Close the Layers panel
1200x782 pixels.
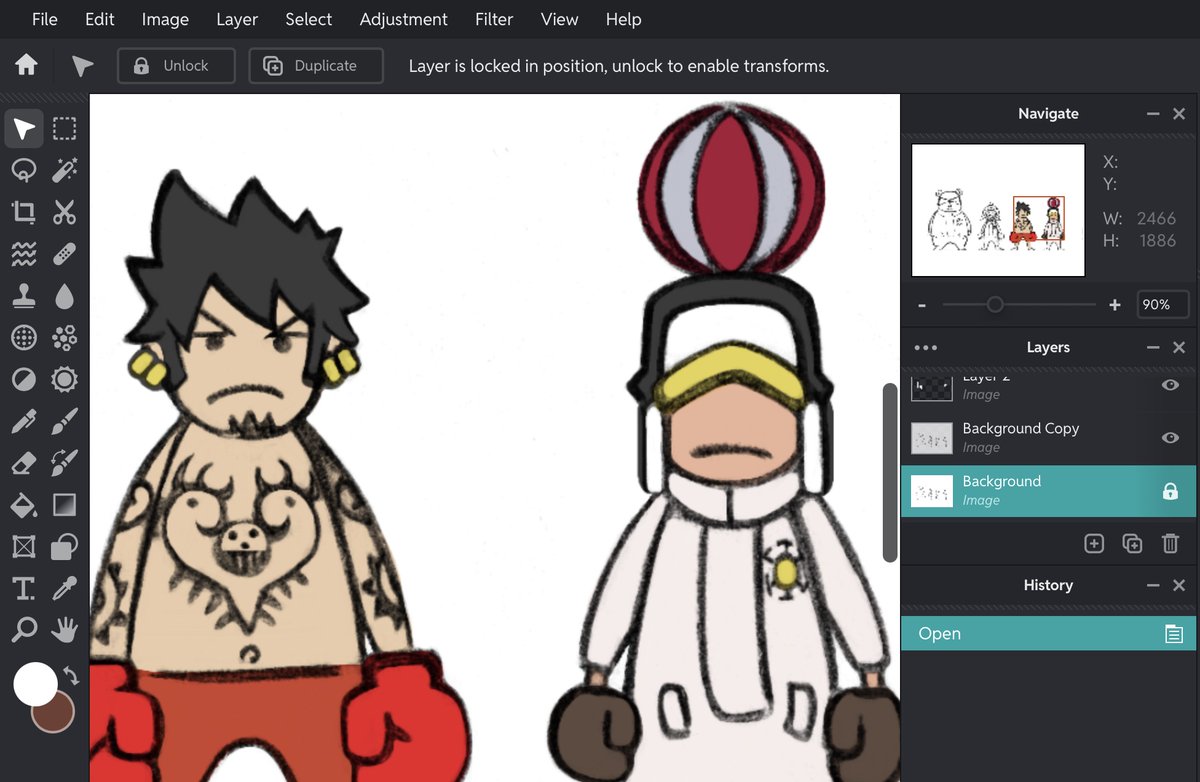(1179, 348)
